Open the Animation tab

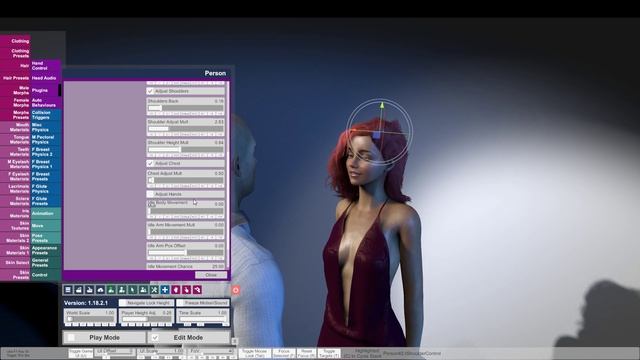pyautogui.click(x=46, y=213)
